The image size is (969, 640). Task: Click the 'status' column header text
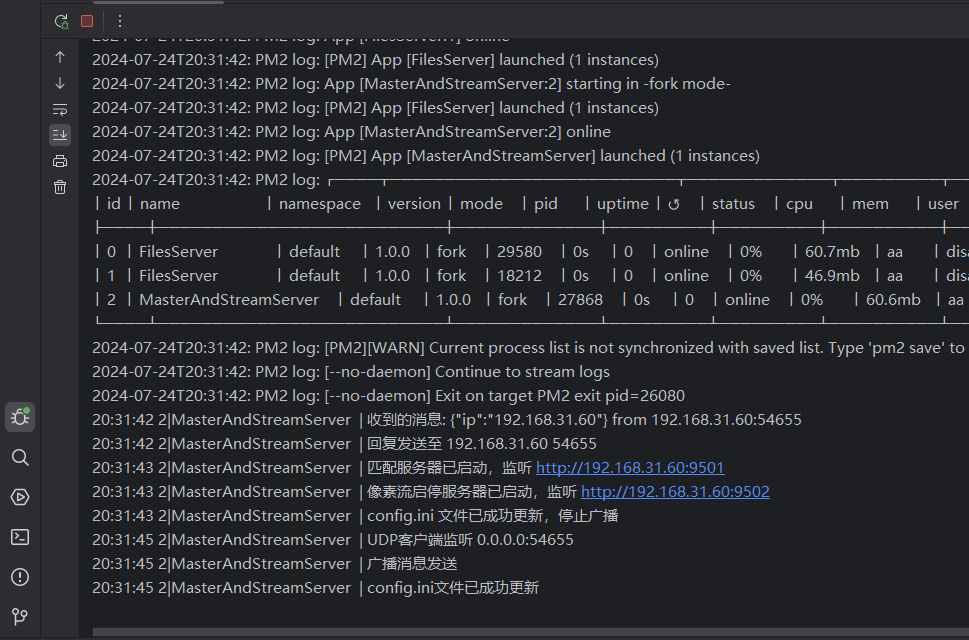tap(733, 204)
